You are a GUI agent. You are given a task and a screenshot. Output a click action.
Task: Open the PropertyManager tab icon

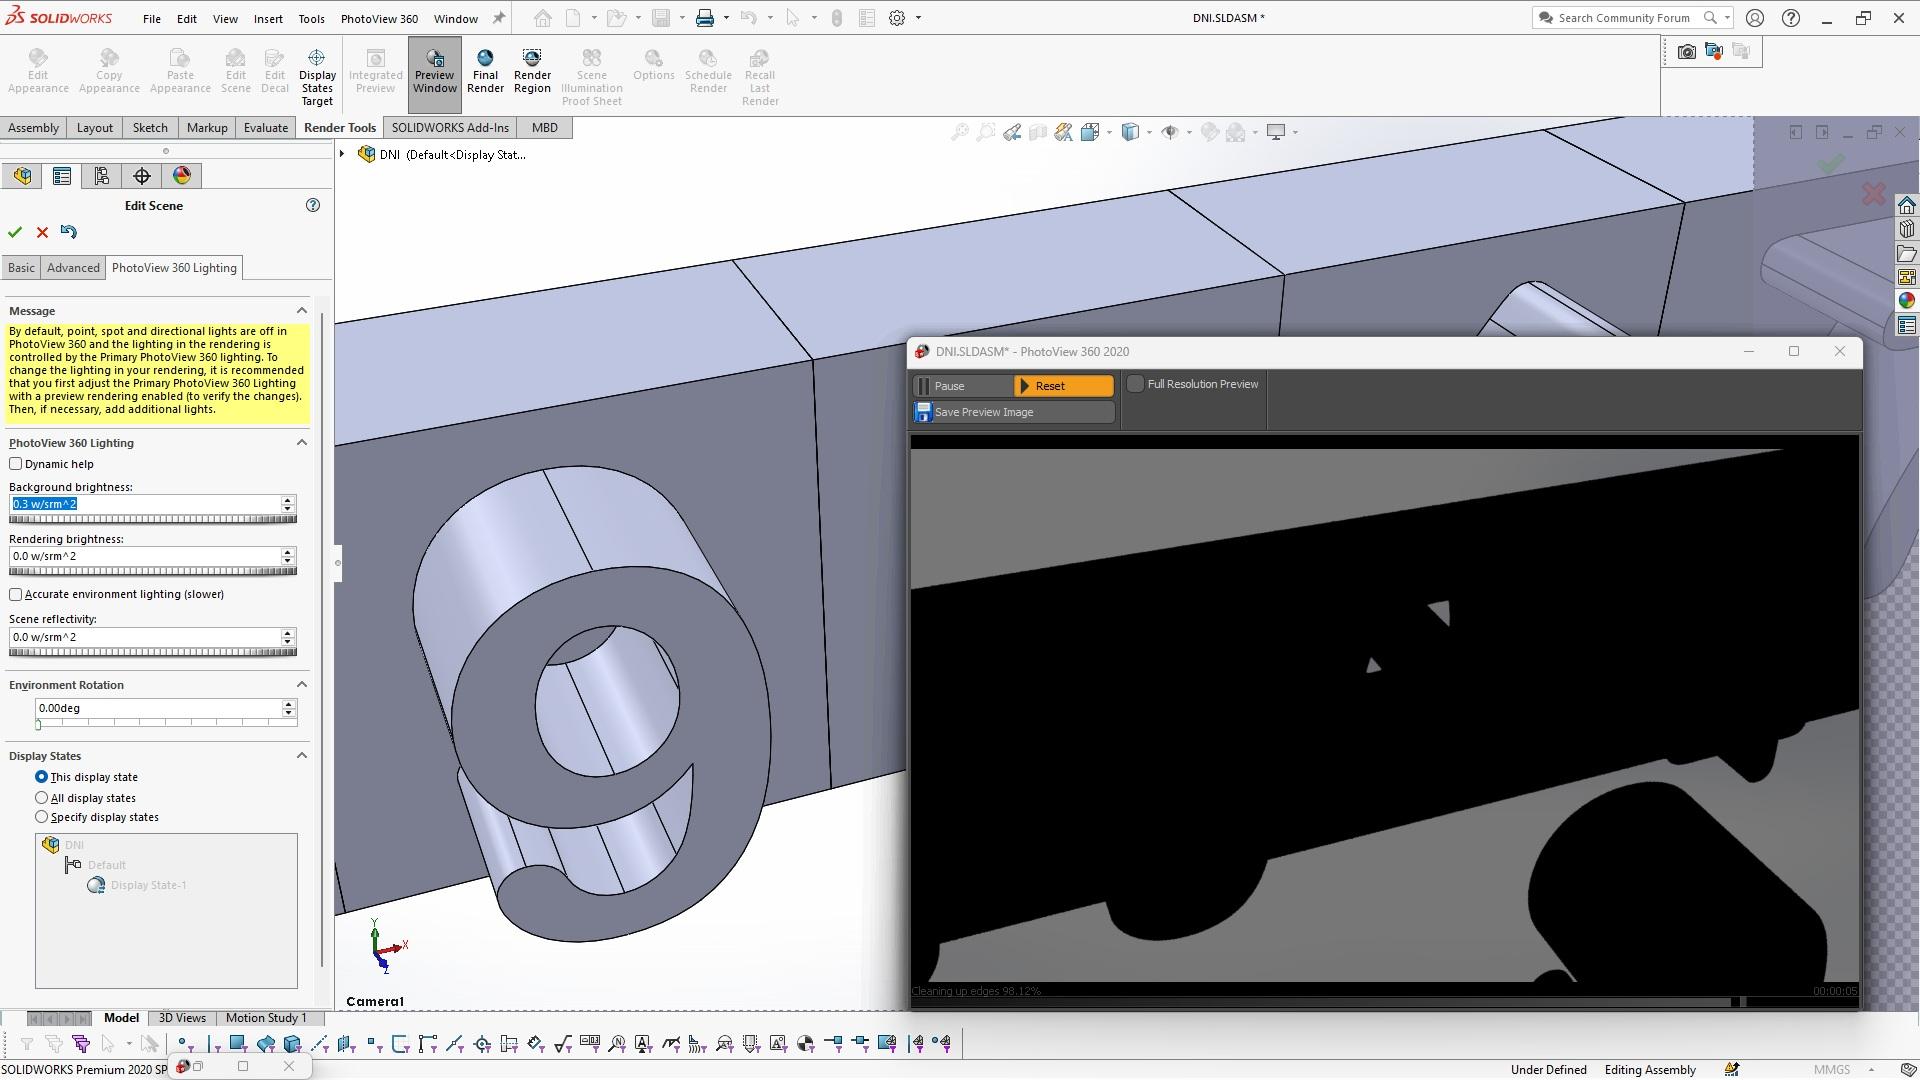(x=62, y=176)
